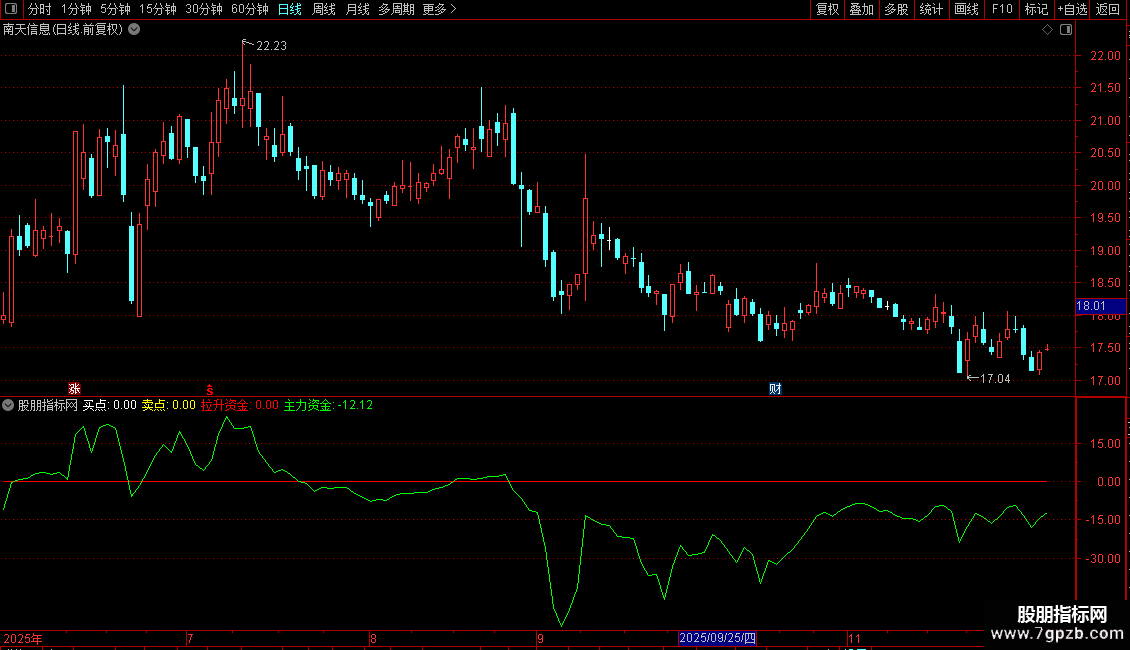Image resolution: width=1130 pixels, height=650 pixels.
Task: Click the panel layout icon at top-left
Action: point(11,9)
